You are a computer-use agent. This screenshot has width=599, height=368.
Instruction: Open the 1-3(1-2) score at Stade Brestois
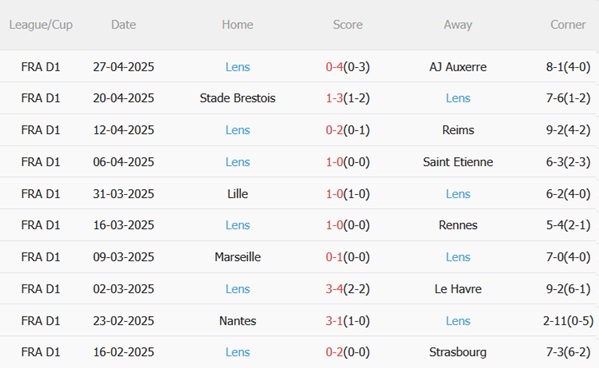pyautogui.click(x=348, y=98)
